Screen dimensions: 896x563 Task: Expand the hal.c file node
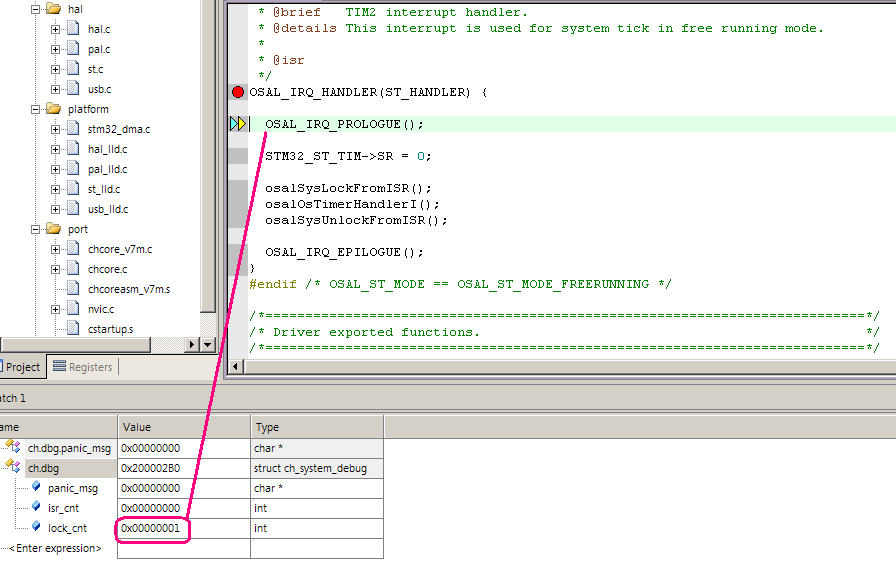point(55,29)
